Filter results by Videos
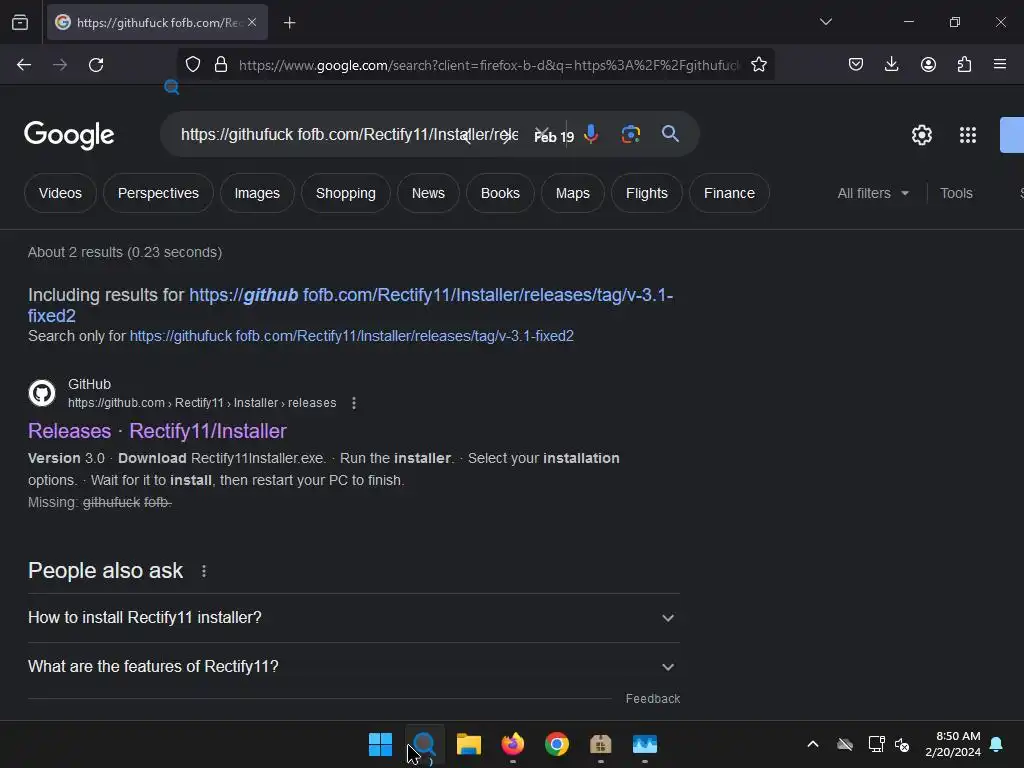The height and width of the screenshot is (768, 1024). 60,193
